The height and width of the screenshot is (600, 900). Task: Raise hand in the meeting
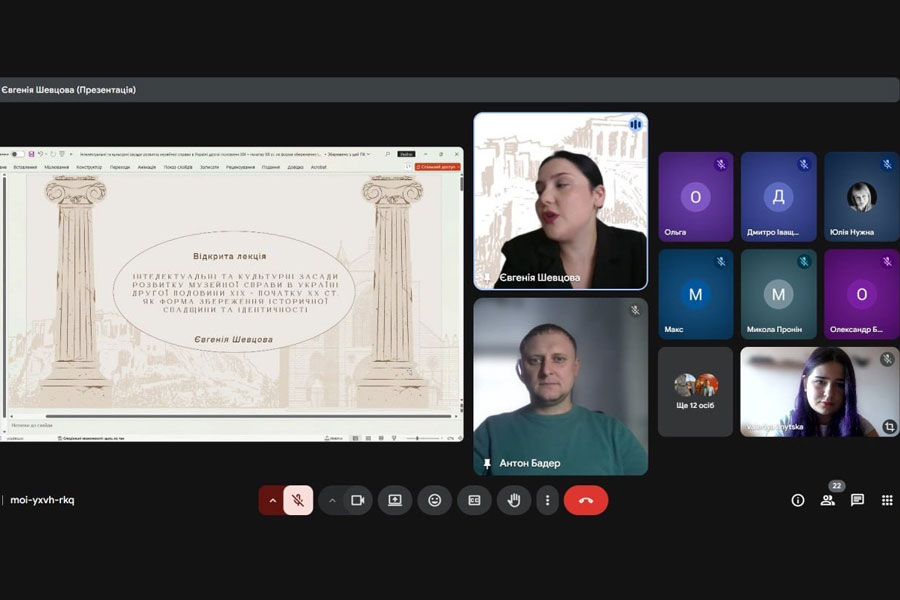[514, 500]
